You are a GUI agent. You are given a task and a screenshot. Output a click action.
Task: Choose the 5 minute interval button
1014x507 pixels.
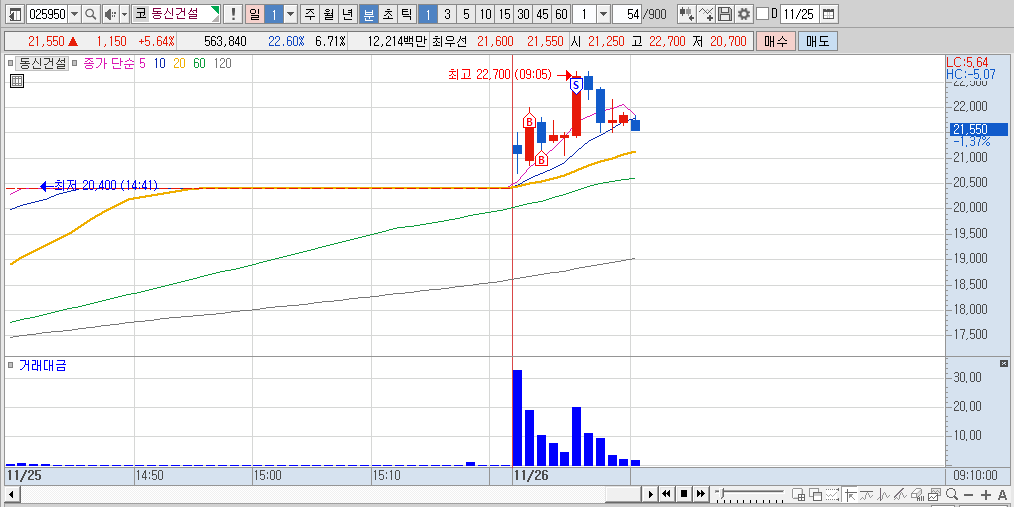pyautogui.click(x=466, y=14)
